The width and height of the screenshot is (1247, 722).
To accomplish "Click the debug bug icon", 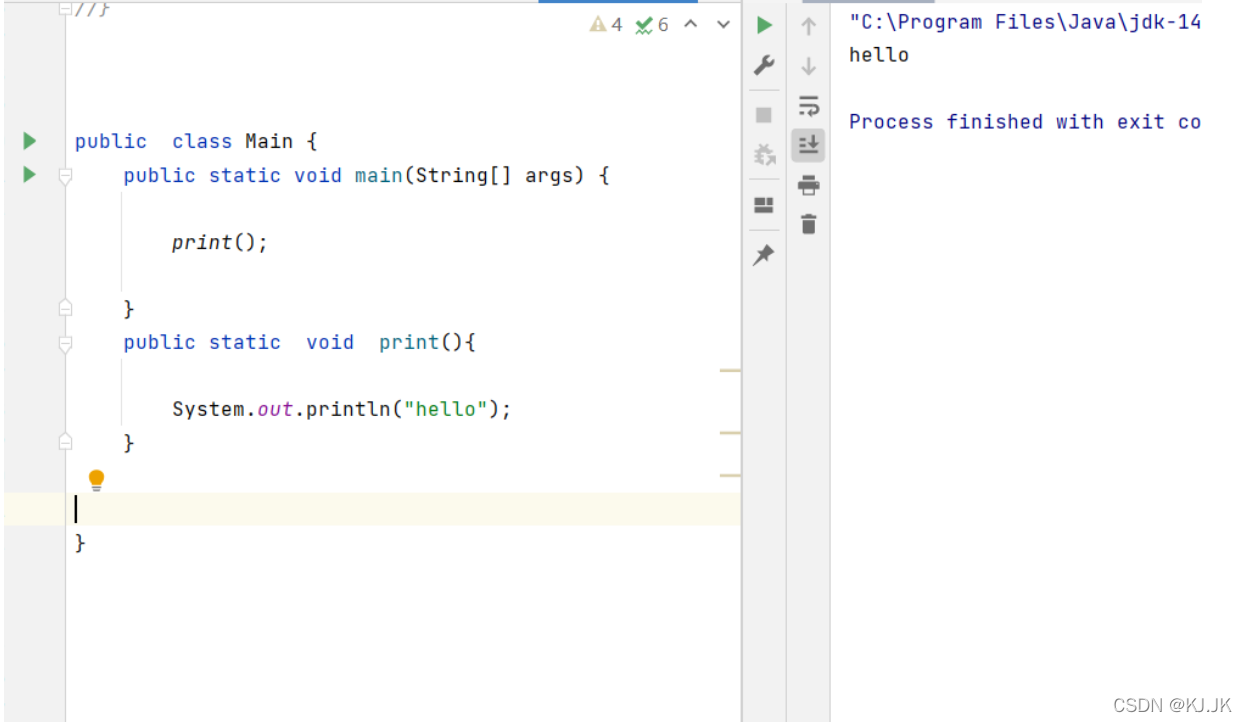I will (764, 154).
